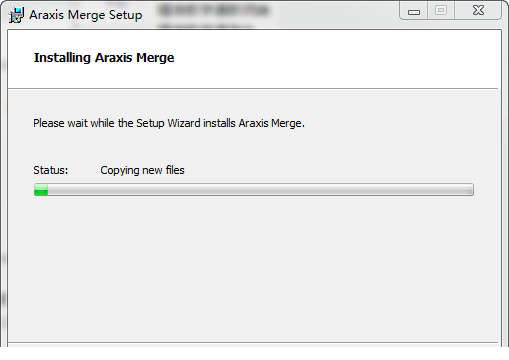Click the "Araxis Merge Setup" window title
This screenshot has width=509, height=360.
click(86, 15)
